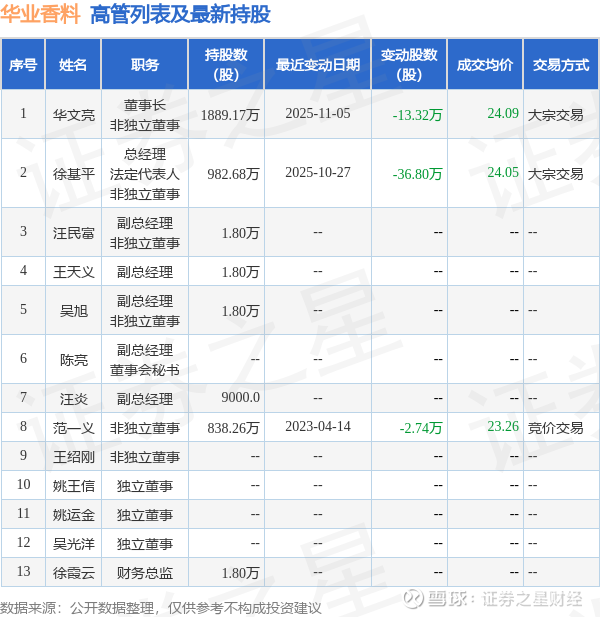Select the name 姚运金
The width and height of the screenshot is (600, 617).
point(74,515)
